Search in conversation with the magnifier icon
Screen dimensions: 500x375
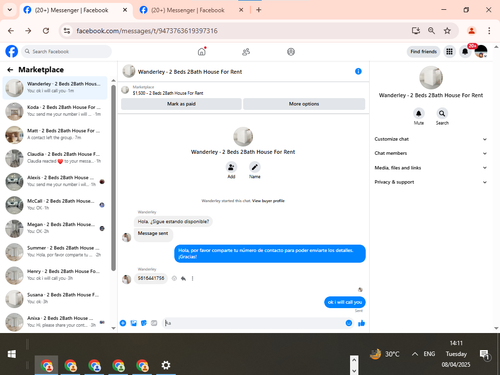[x=442, y=113]
